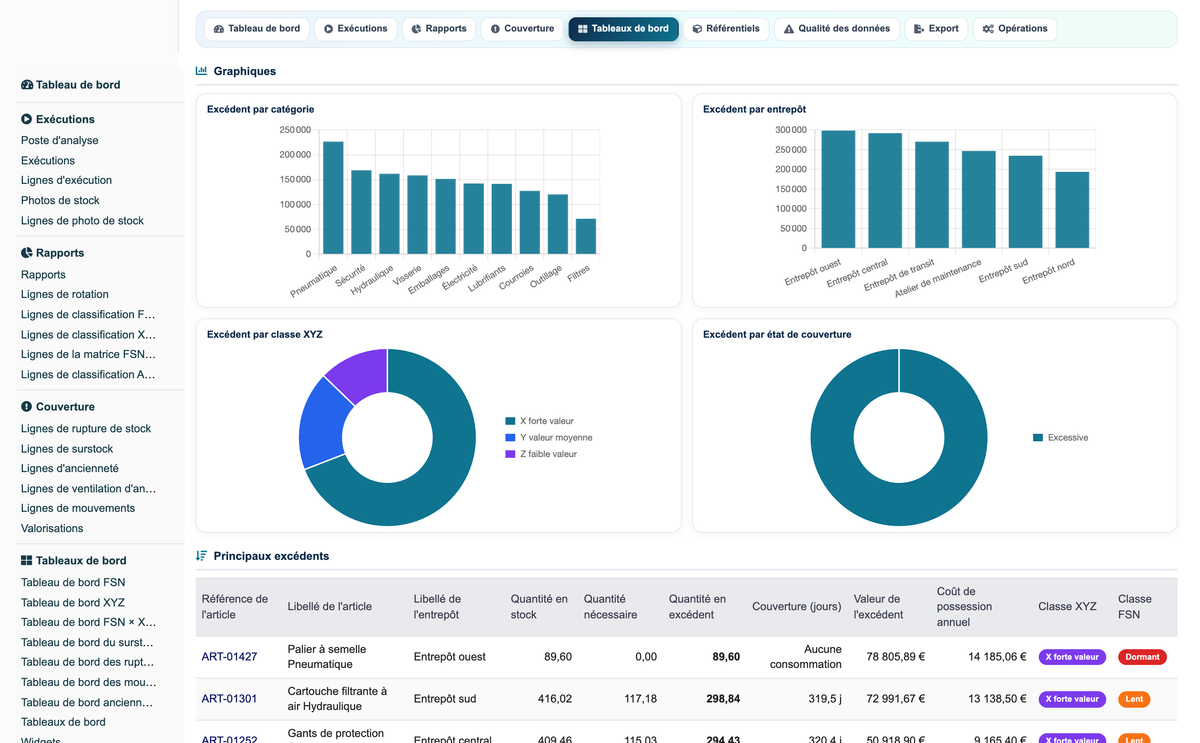Click the Graphiques section chart icon
Viewport: 1200px width, 743px height.
click(202, 71)
